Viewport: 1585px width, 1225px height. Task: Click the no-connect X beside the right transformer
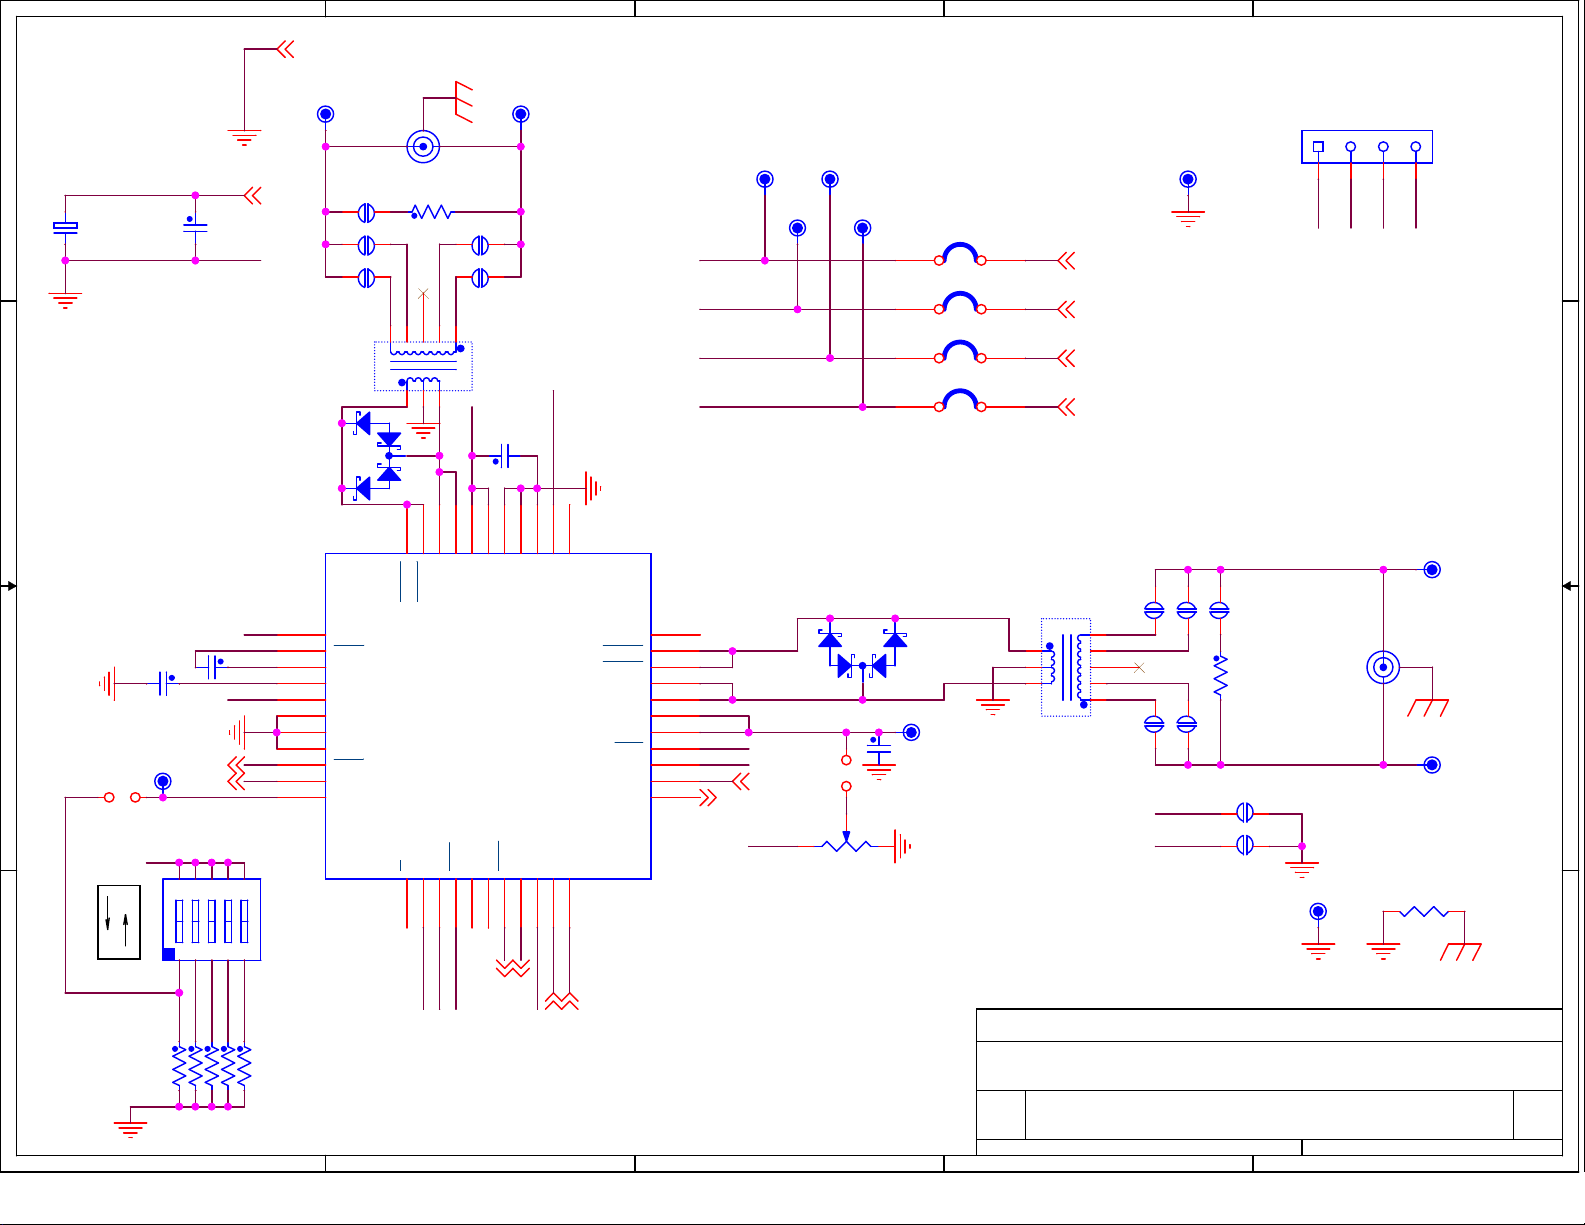tap(1139, 667)
